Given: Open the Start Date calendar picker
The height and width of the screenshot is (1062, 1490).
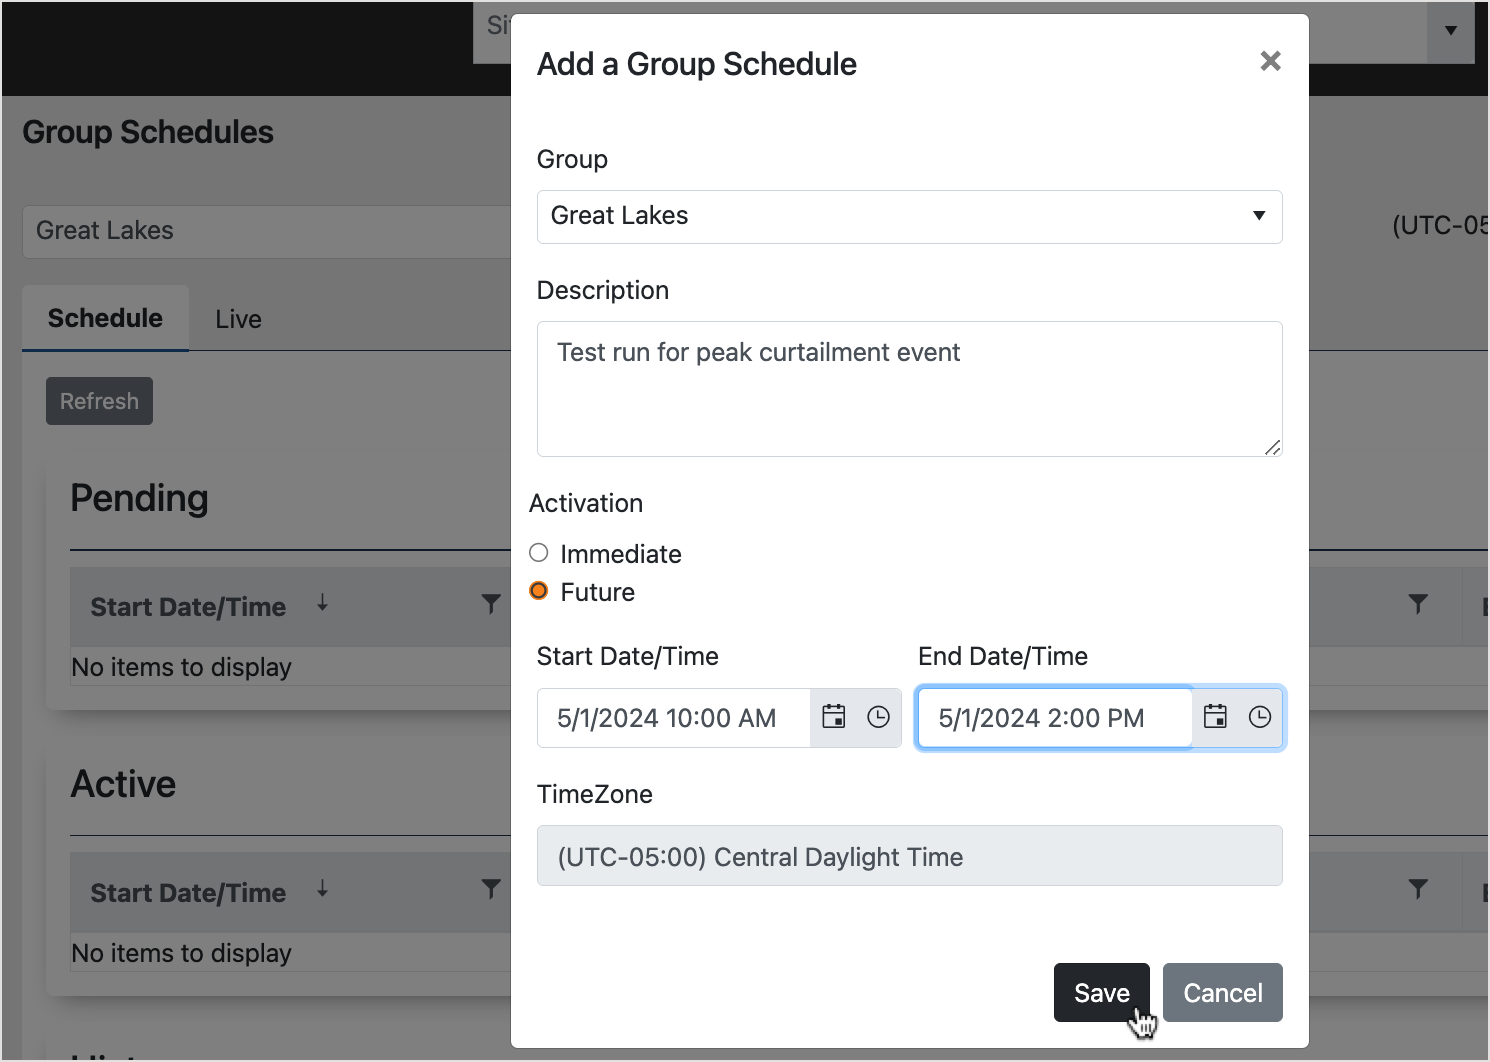Looking at the screenshot, I should click(x=833, y=717).
